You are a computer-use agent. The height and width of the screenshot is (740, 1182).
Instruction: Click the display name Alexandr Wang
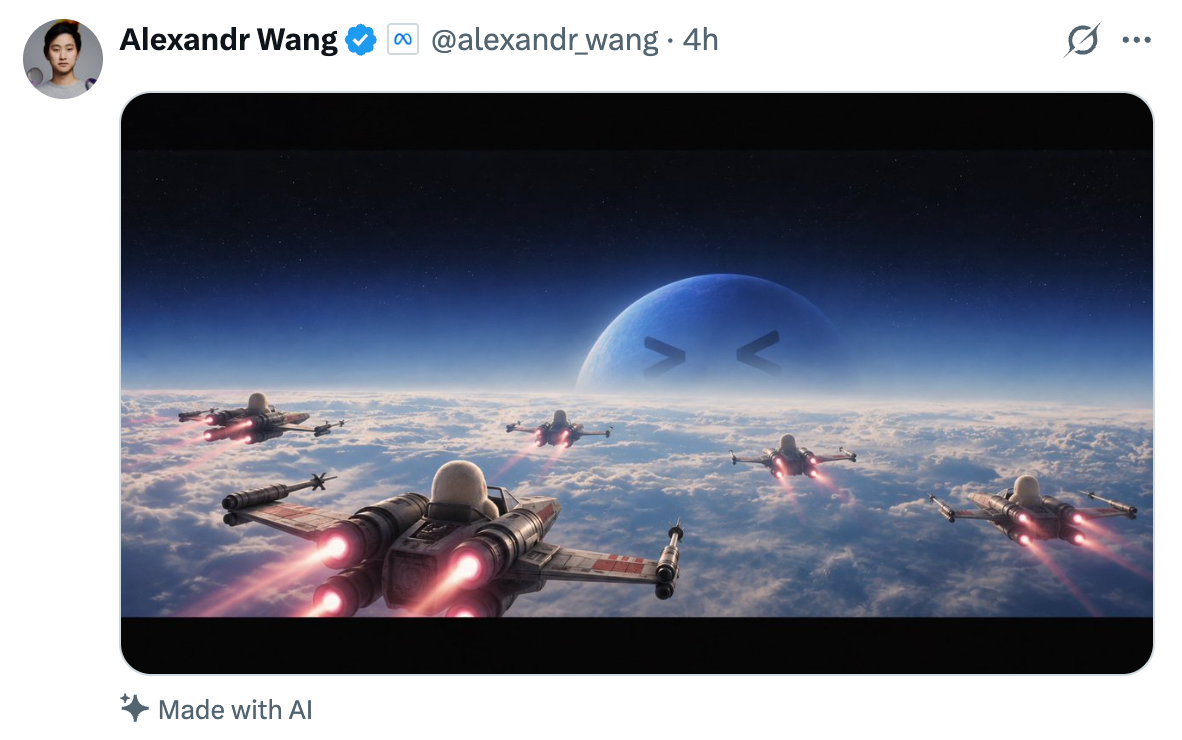coord(228,40)
